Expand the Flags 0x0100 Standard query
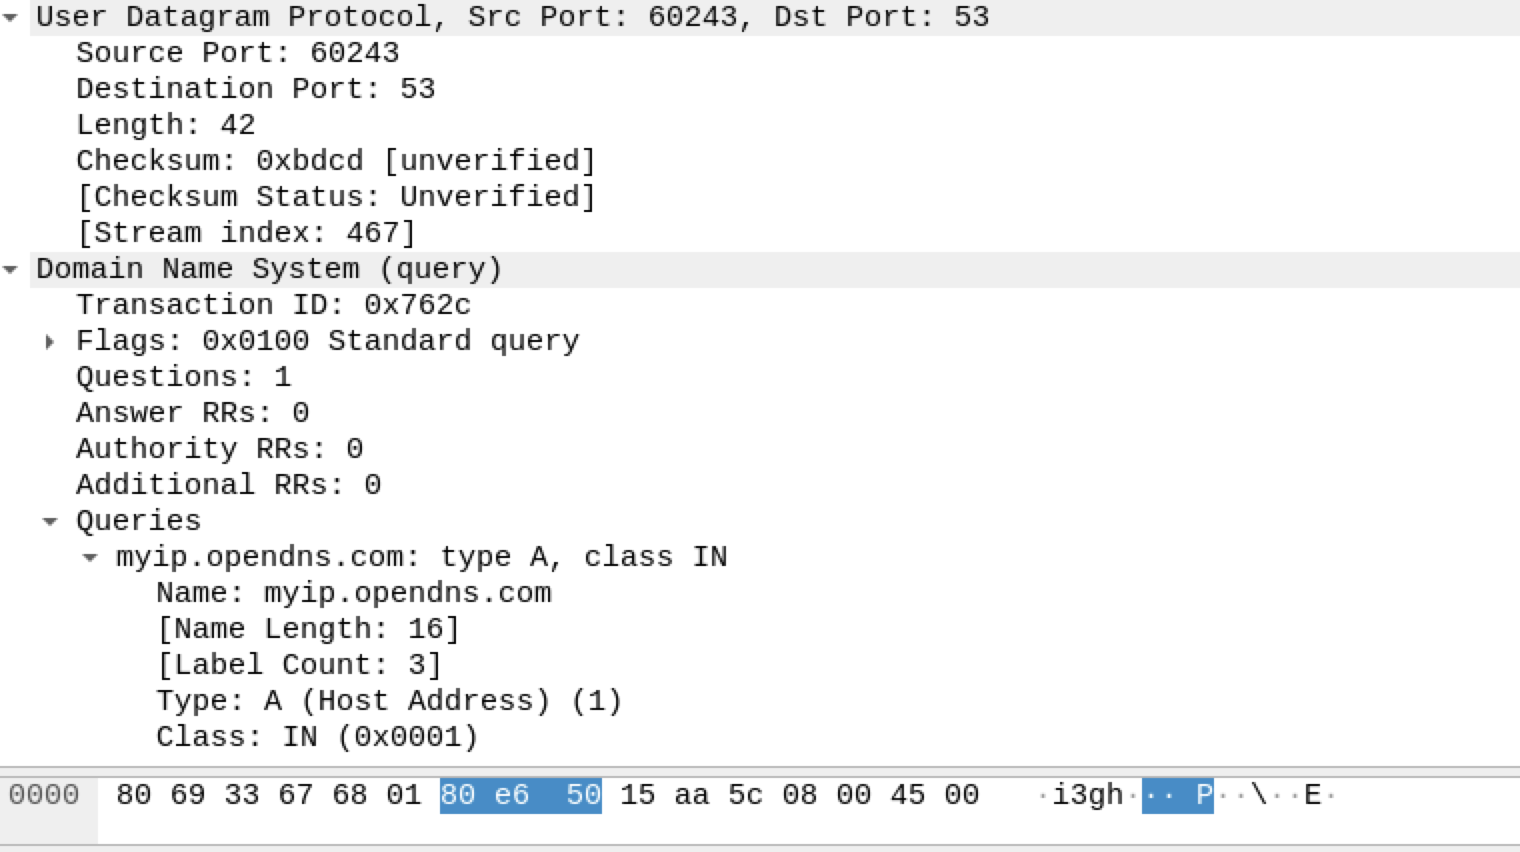 pos(50,341)
